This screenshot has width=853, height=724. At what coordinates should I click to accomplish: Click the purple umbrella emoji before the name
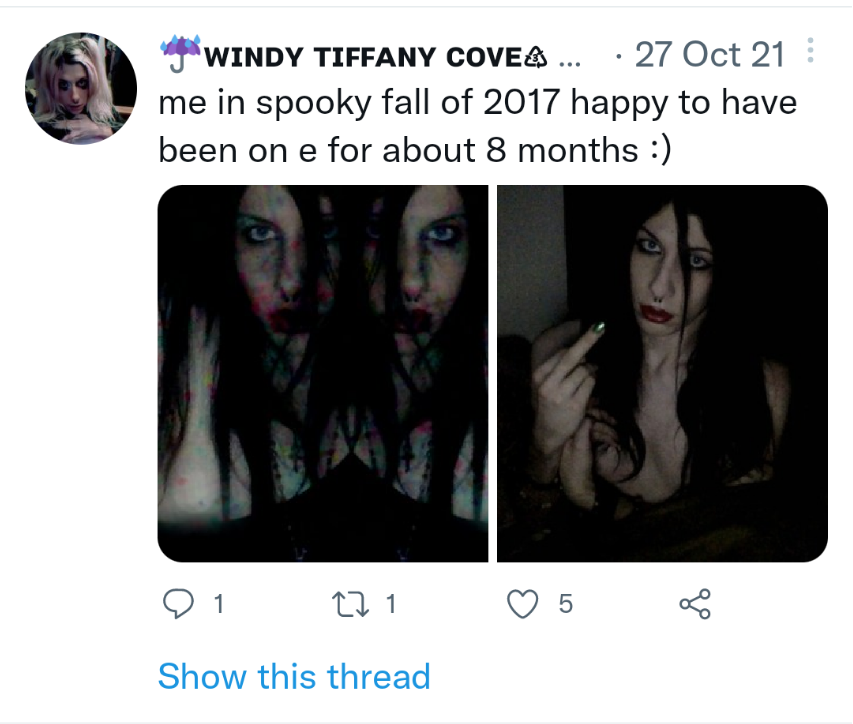(x=181, y=53)
